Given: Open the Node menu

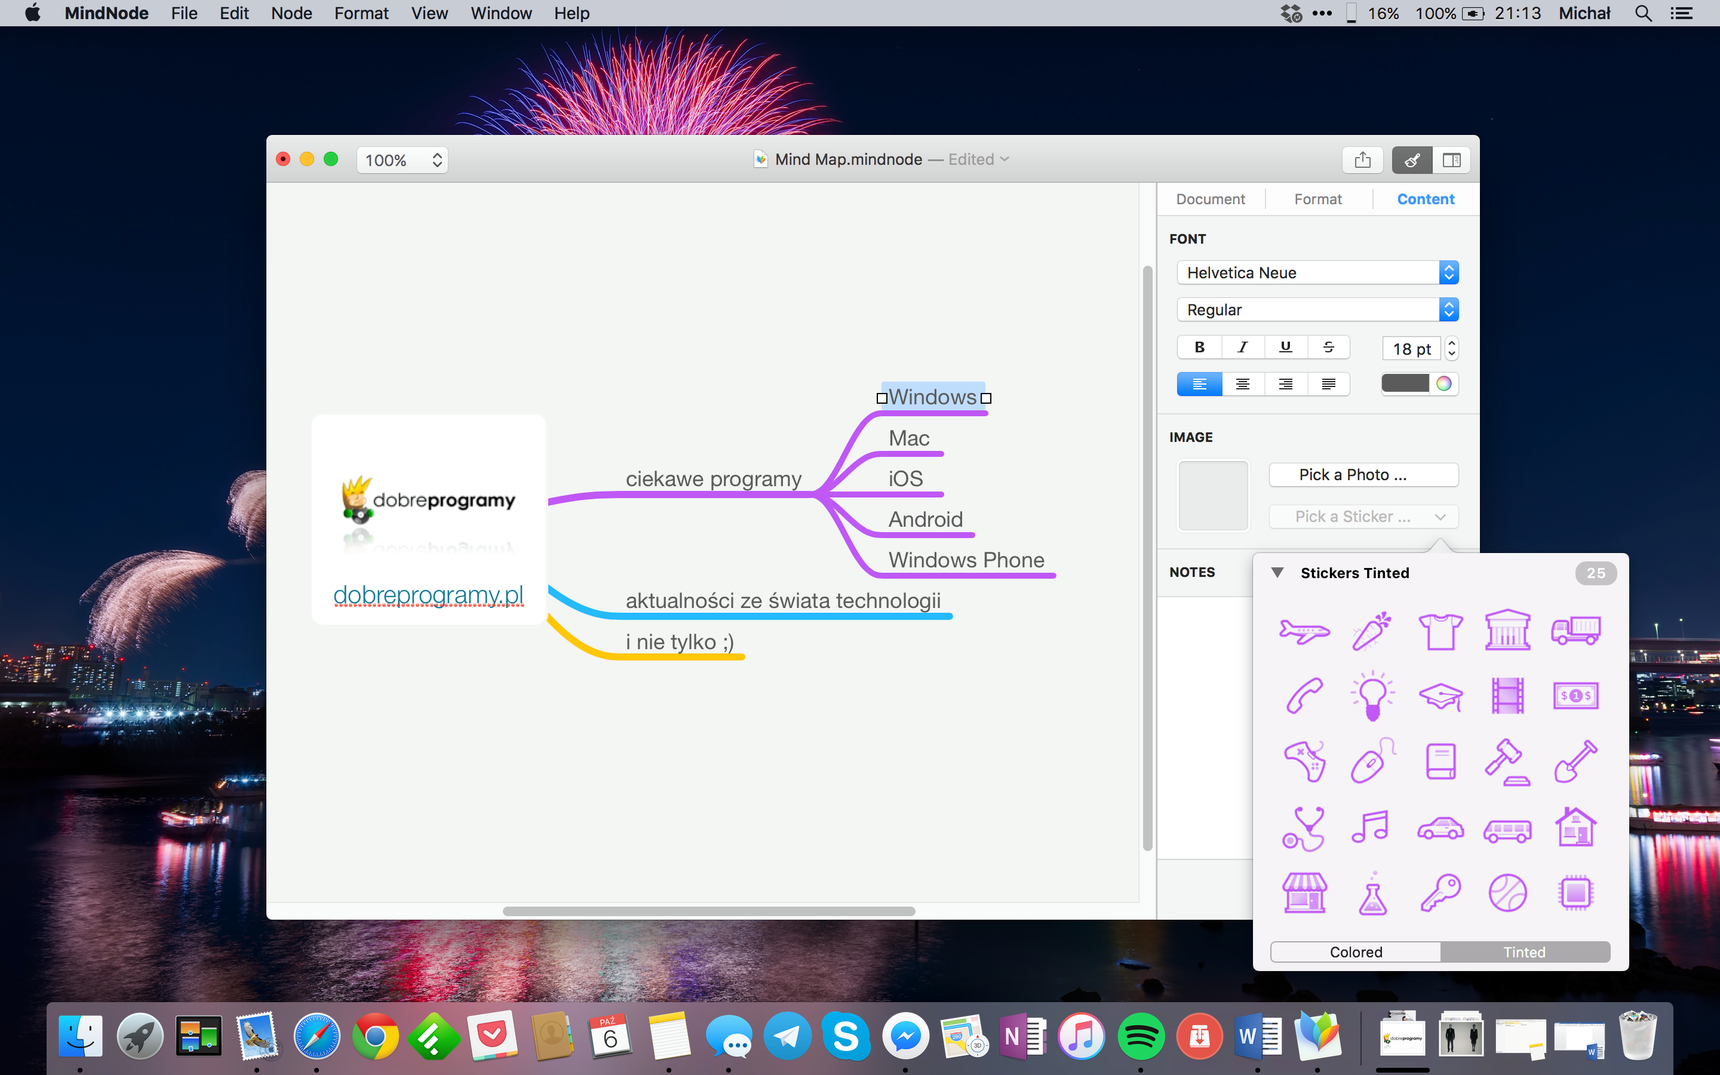Looking at the screenshot, I should [291, 13].
